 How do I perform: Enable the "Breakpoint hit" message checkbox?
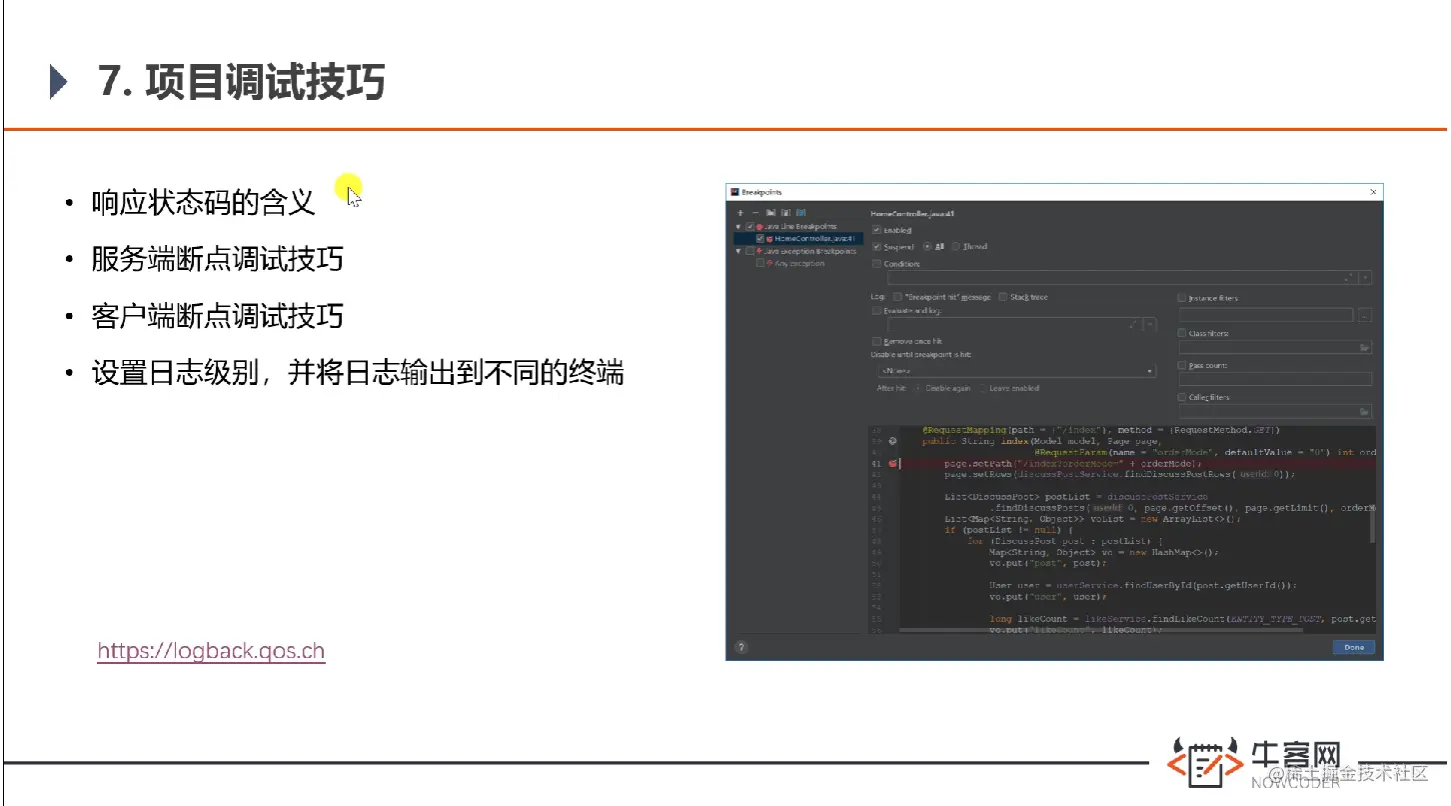(897, 297)
